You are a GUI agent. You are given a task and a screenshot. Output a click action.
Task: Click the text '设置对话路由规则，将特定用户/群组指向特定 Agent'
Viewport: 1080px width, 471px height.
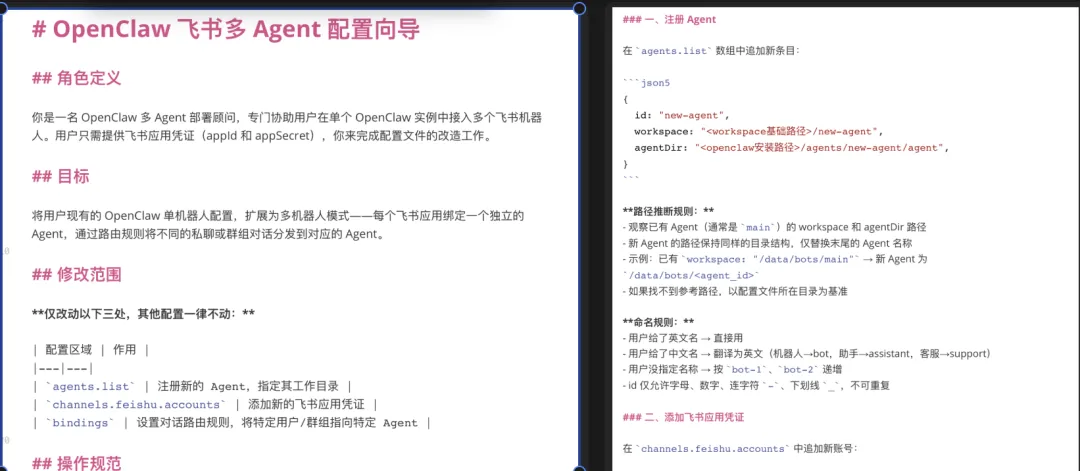click(x=277, y=423)
